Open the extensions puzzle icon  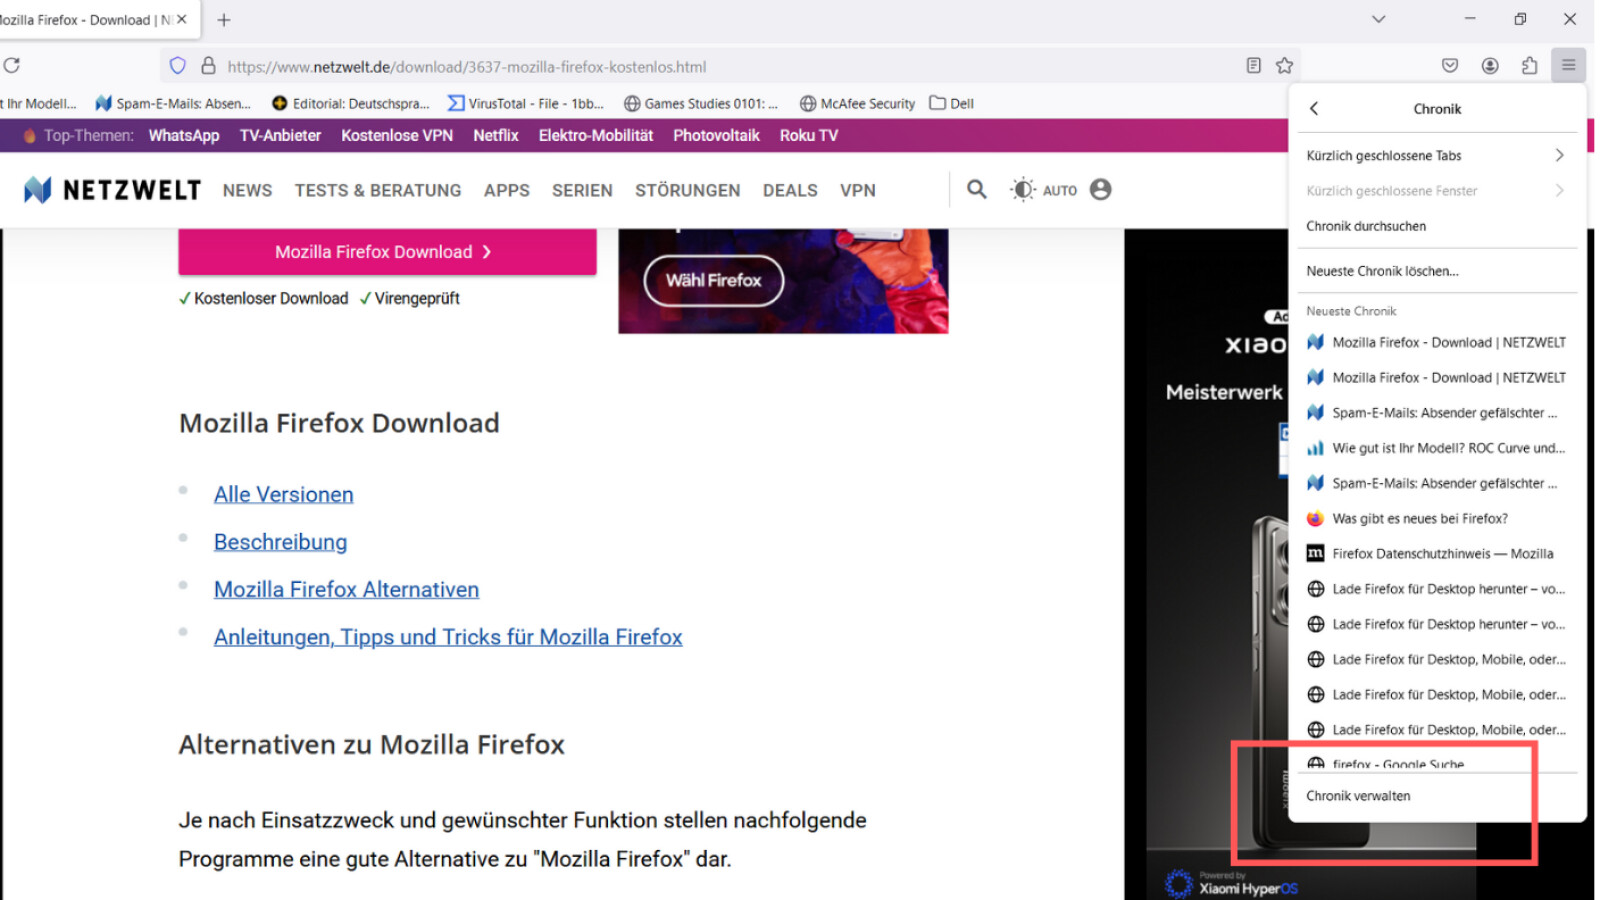pos(1529,66)
